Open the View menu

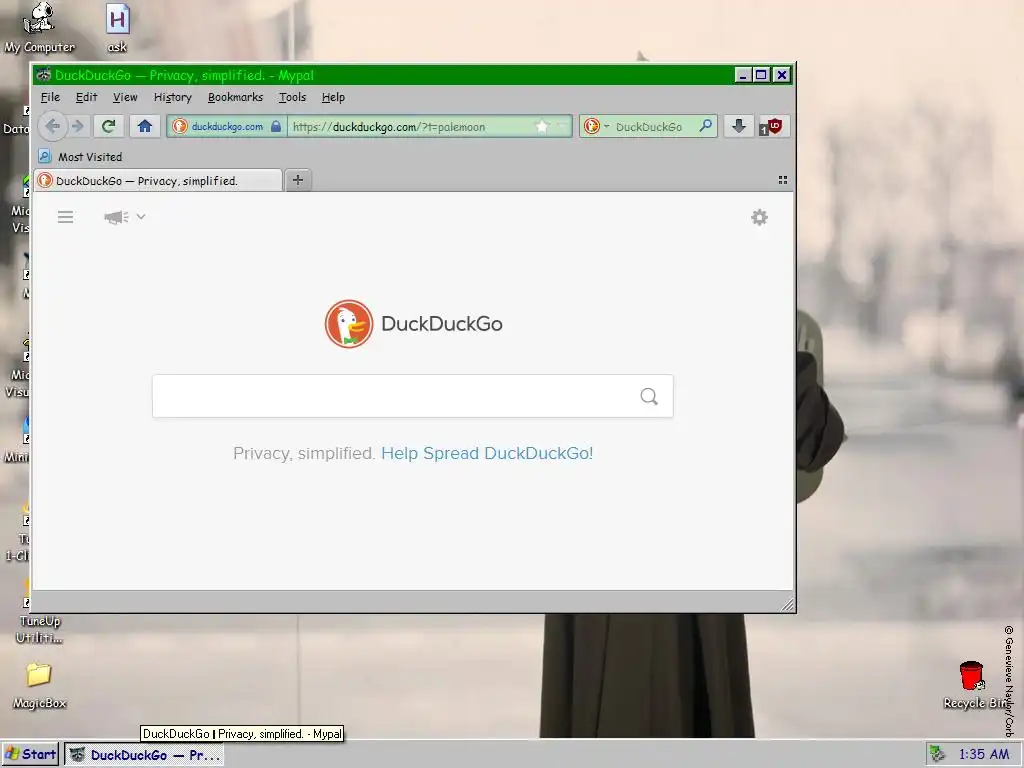pos(125,97)
